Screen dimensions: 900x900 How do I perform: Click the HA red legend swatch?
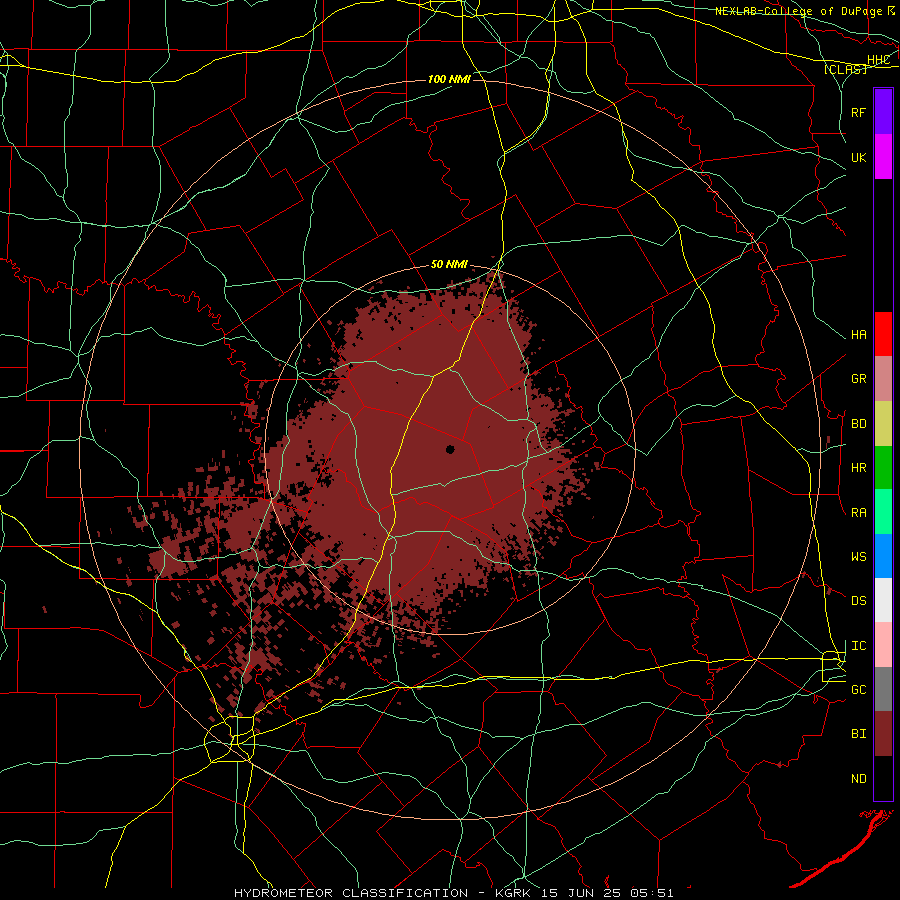(x=883, y=334)
